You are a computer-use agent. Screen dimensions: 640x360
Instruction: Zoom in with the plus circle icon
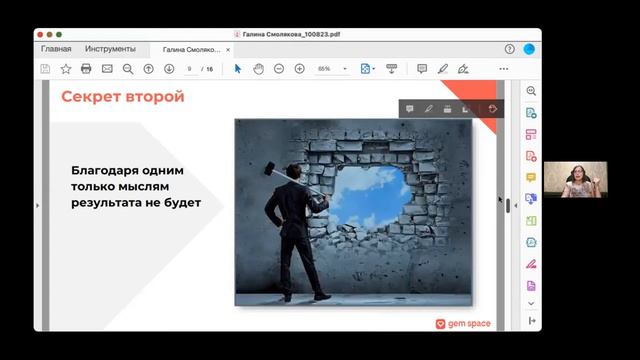coord(300,69)
